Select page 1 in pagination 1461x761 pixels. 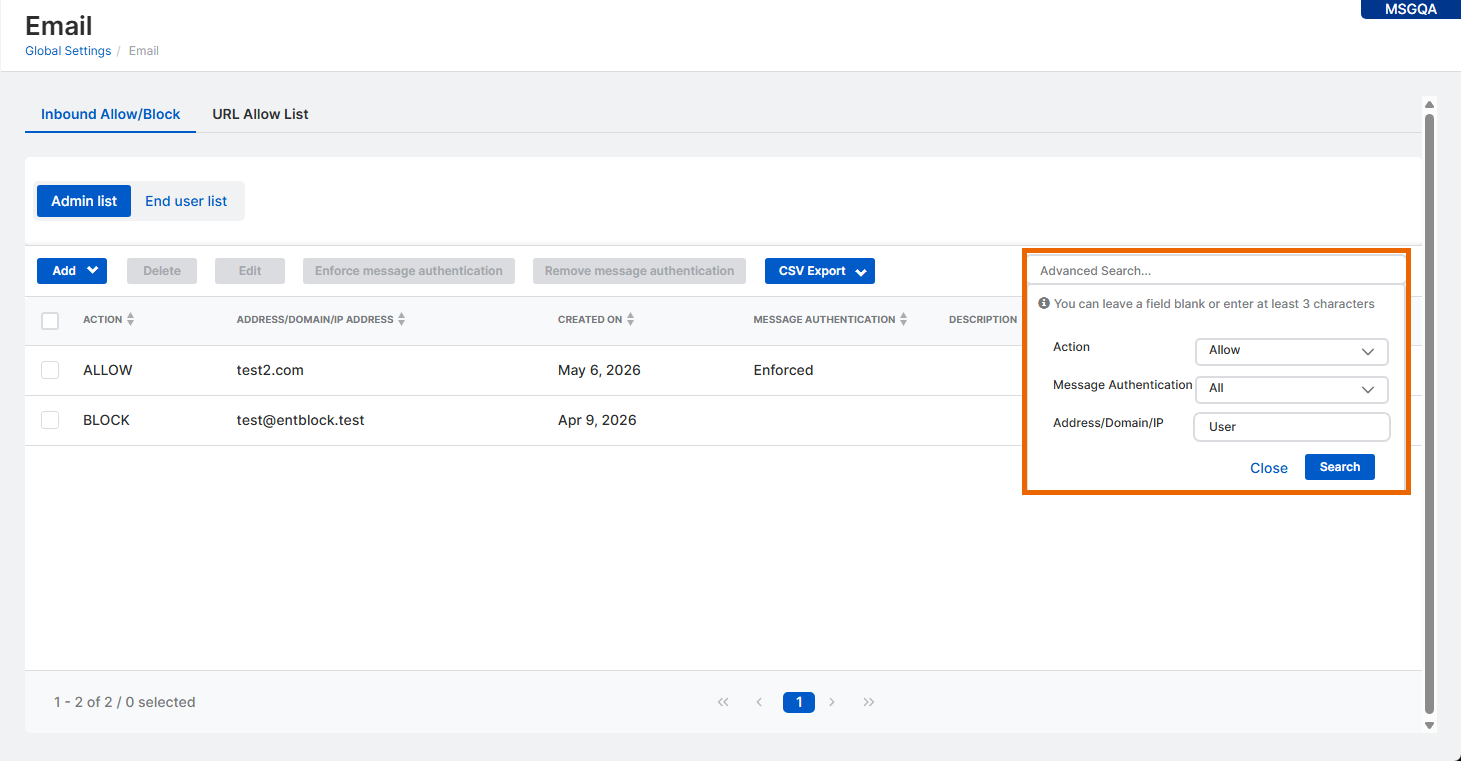point(799,702)
